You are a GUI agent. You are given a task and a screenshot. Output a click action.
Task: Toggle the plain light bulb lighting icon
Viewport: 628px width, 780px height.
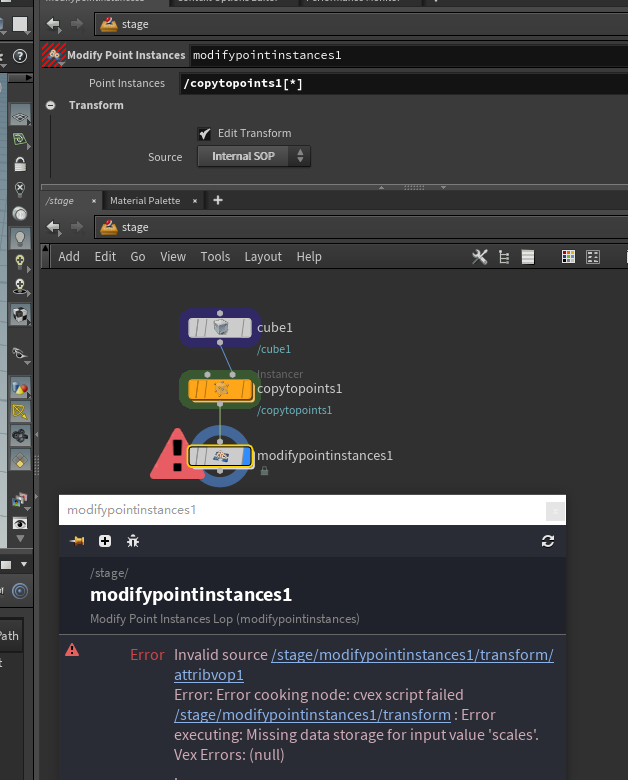[x=20, y=238]
